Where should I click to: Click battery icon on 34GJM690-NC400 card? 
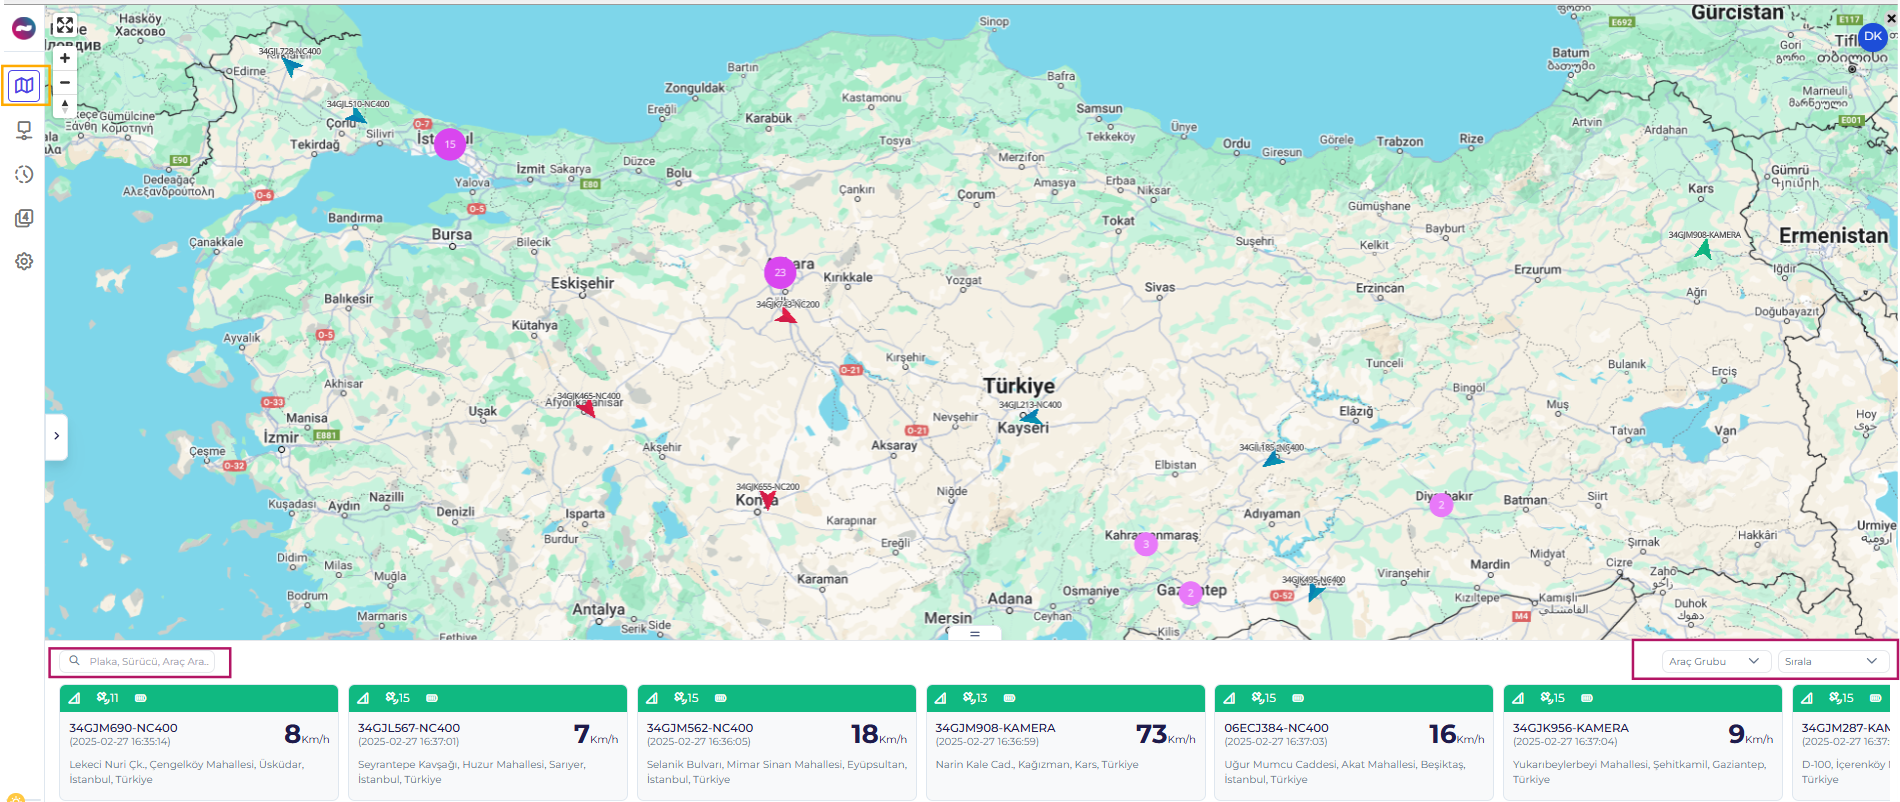tap(141, 698)
